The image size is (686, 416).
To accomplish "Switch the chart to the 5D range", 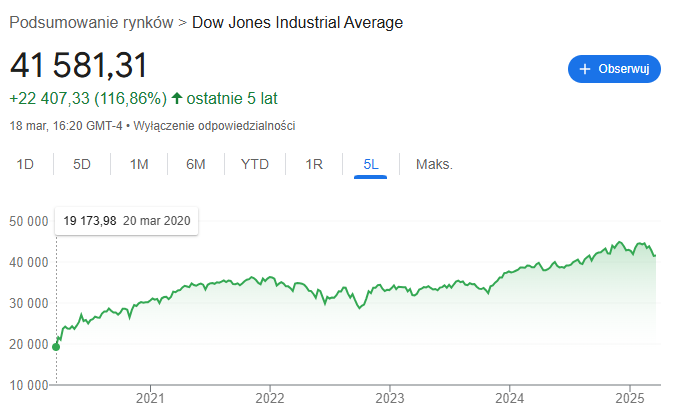I will point(82,164).
